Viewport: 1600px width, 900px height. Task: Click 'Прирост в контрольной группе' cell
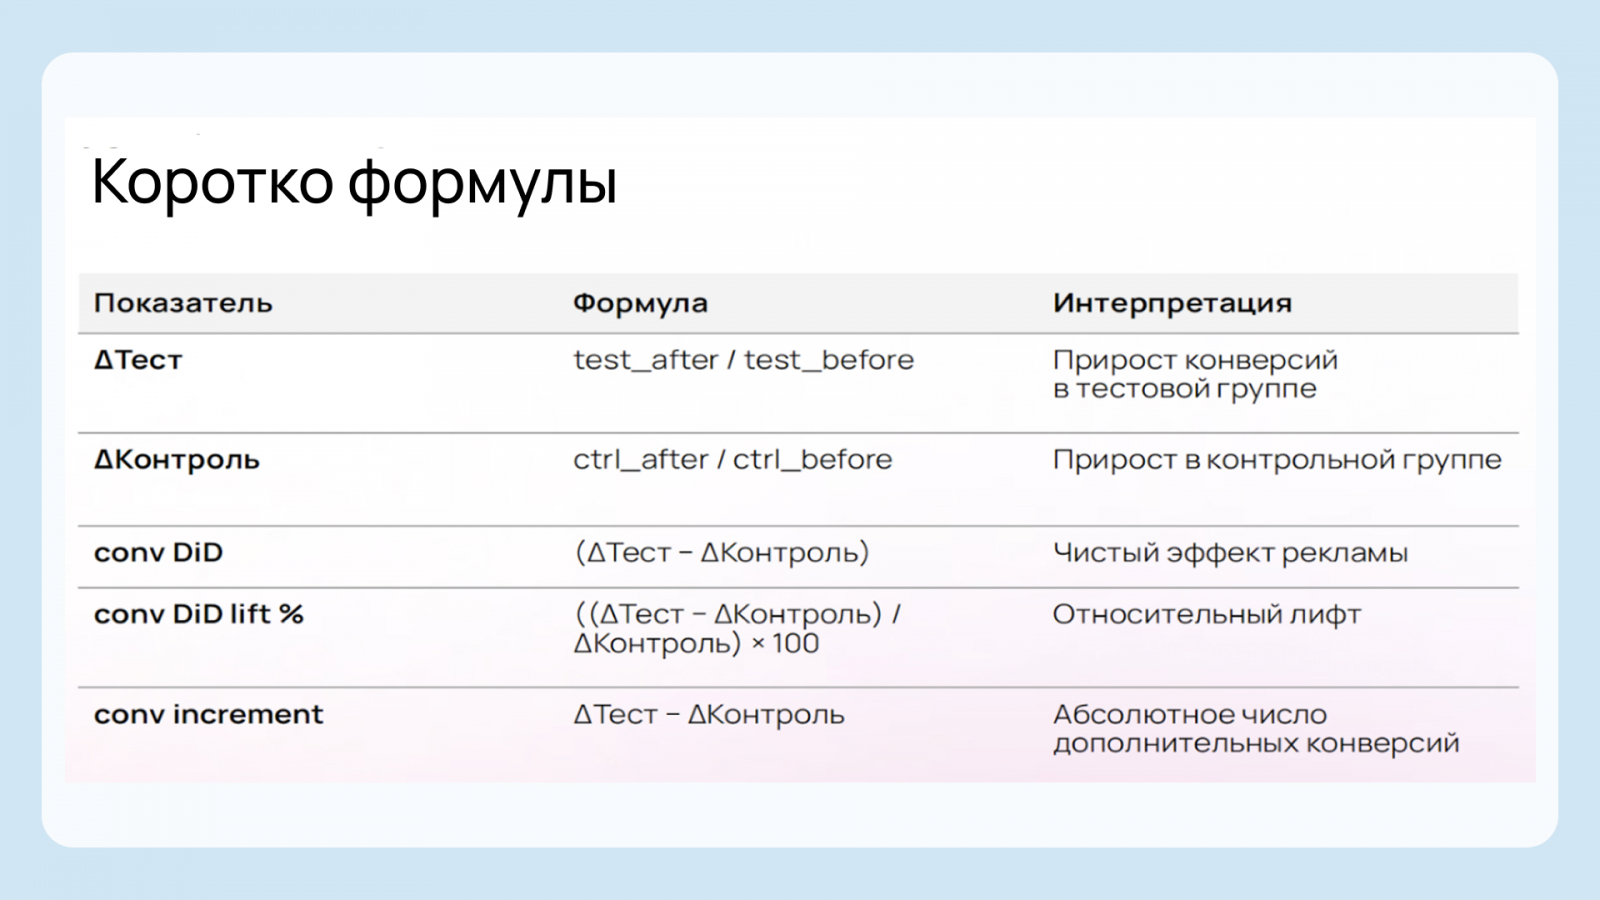pyautogui.click(x=1276, y=460)
